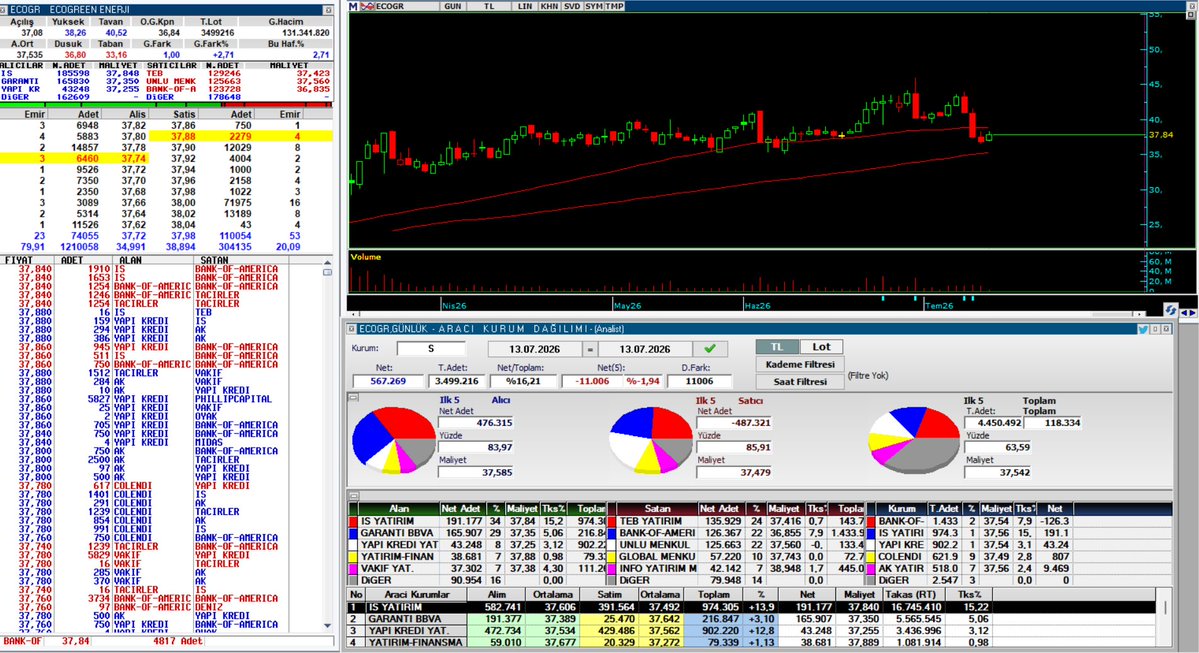Toggle SYM option in chart toolbar
The image size is (1199, 653).
point(593,6)
